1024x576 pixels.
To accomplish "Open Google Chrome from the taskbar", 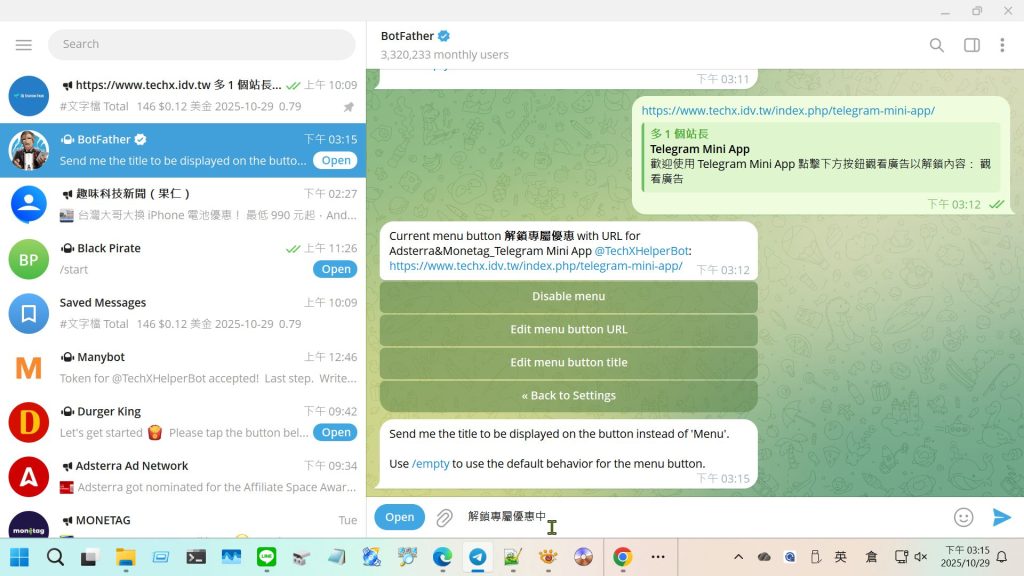I will pyautogui.click(x=622, y=557).
